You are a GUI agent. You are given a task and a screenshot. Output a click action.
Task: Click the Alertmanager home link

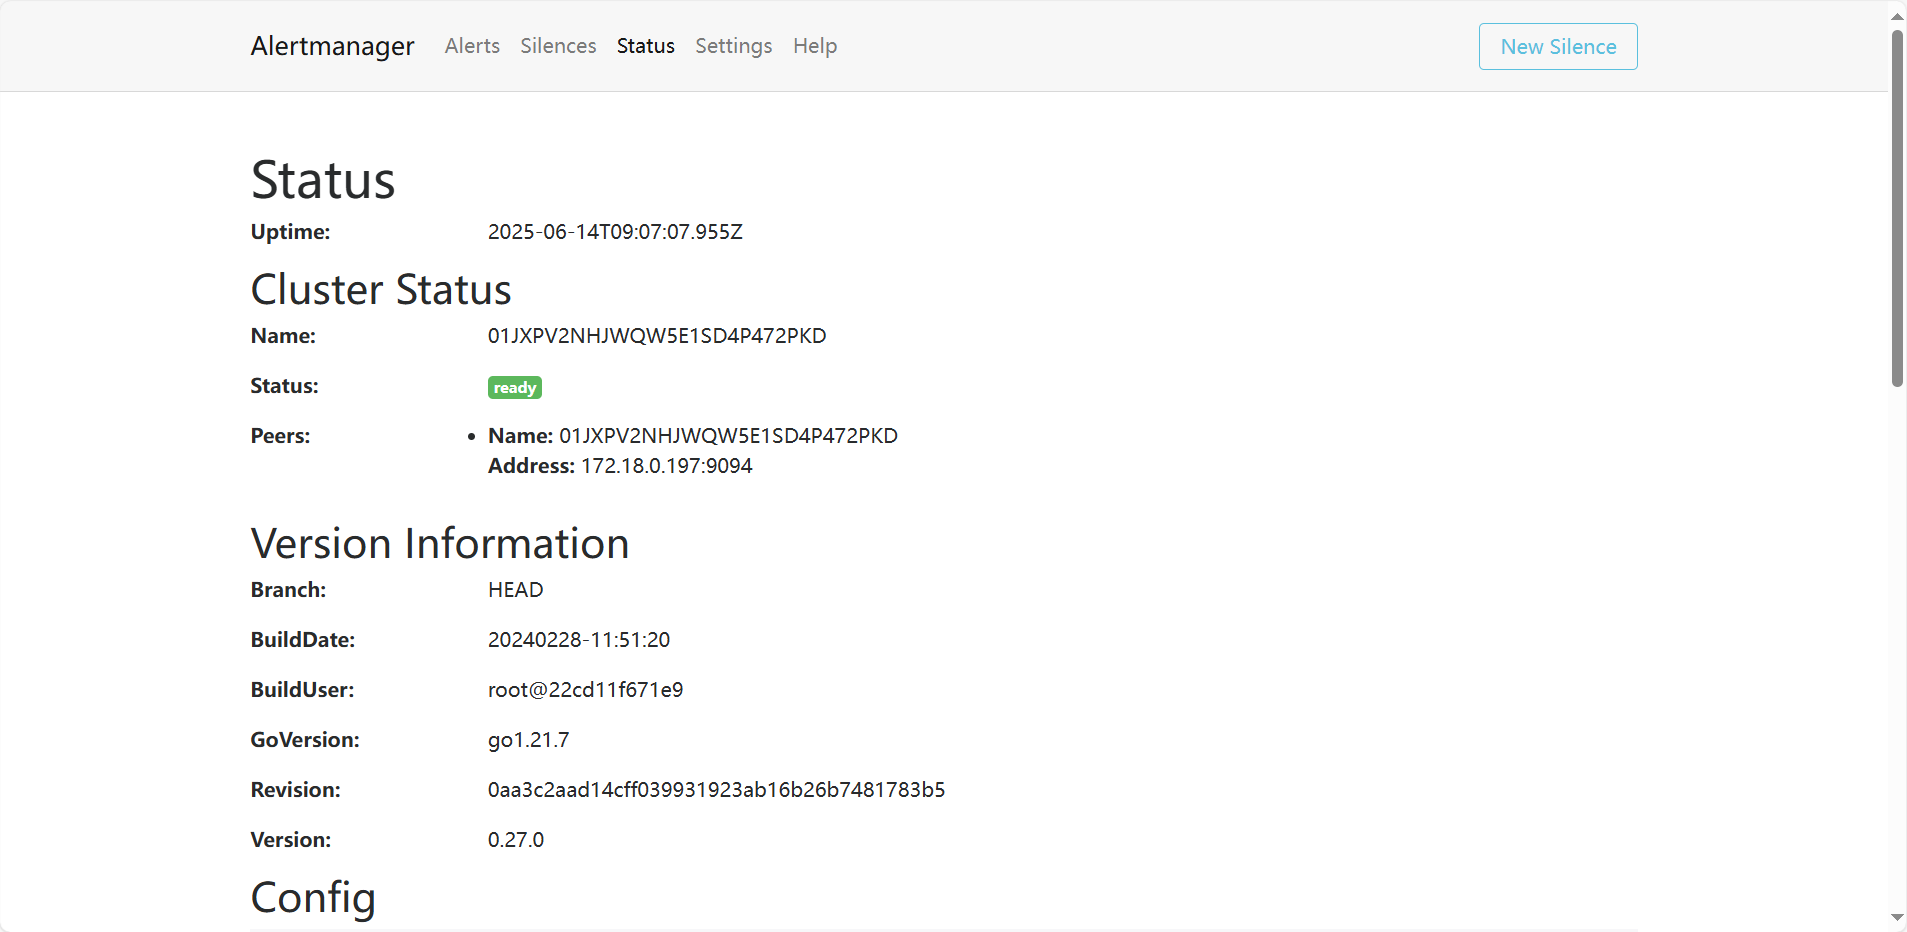click(x=331, y=46)
